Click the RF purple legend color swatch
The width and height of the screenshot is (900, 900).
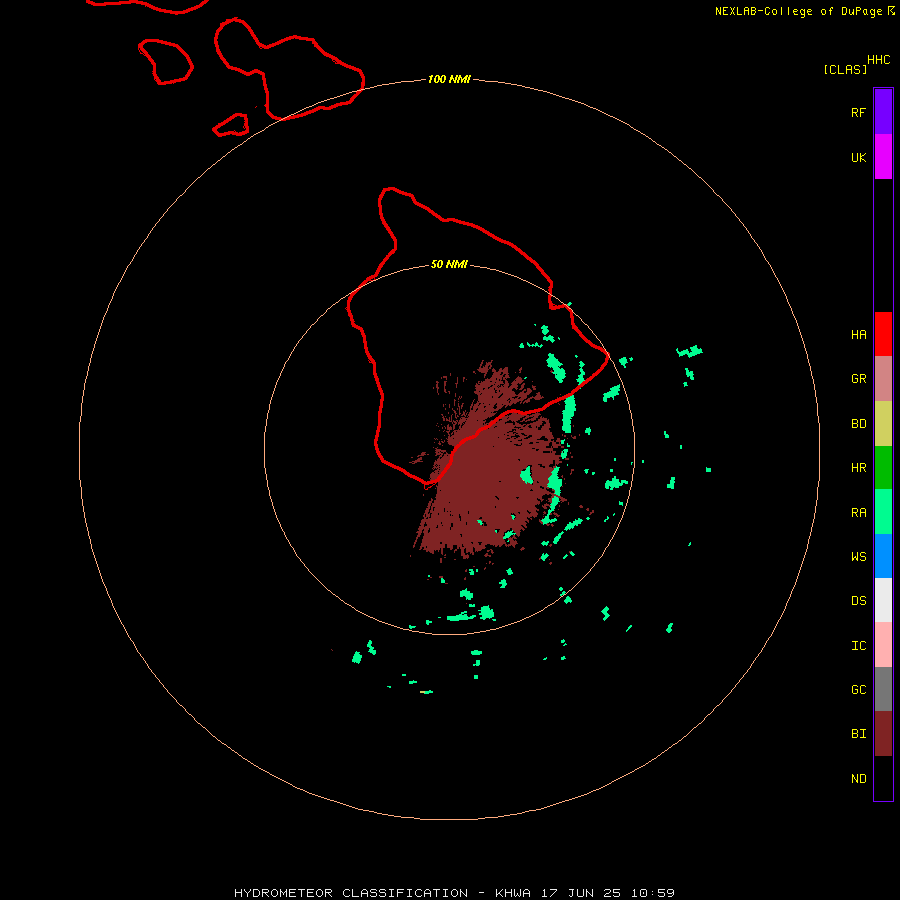(883, 112)
